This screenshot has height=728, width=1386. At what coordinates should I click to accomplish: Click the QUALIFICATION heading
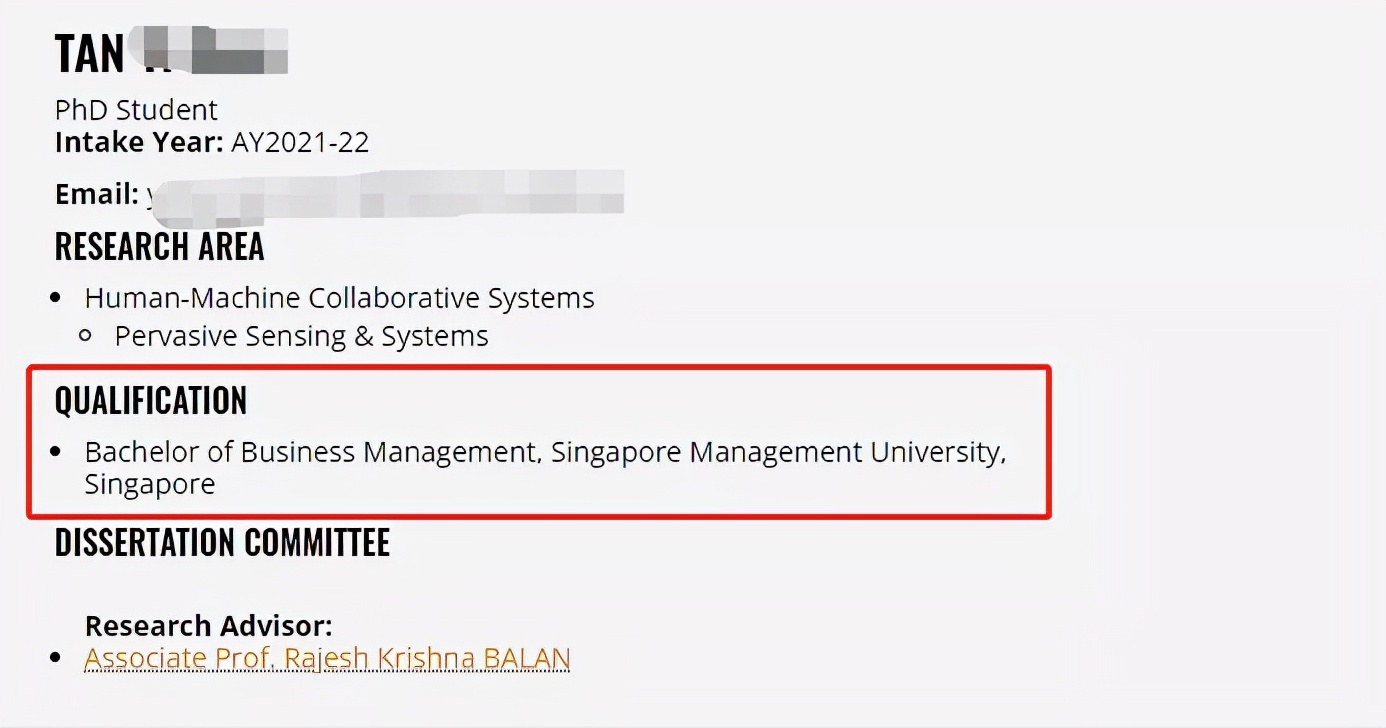pyautogui.click(x=150, y=400)
